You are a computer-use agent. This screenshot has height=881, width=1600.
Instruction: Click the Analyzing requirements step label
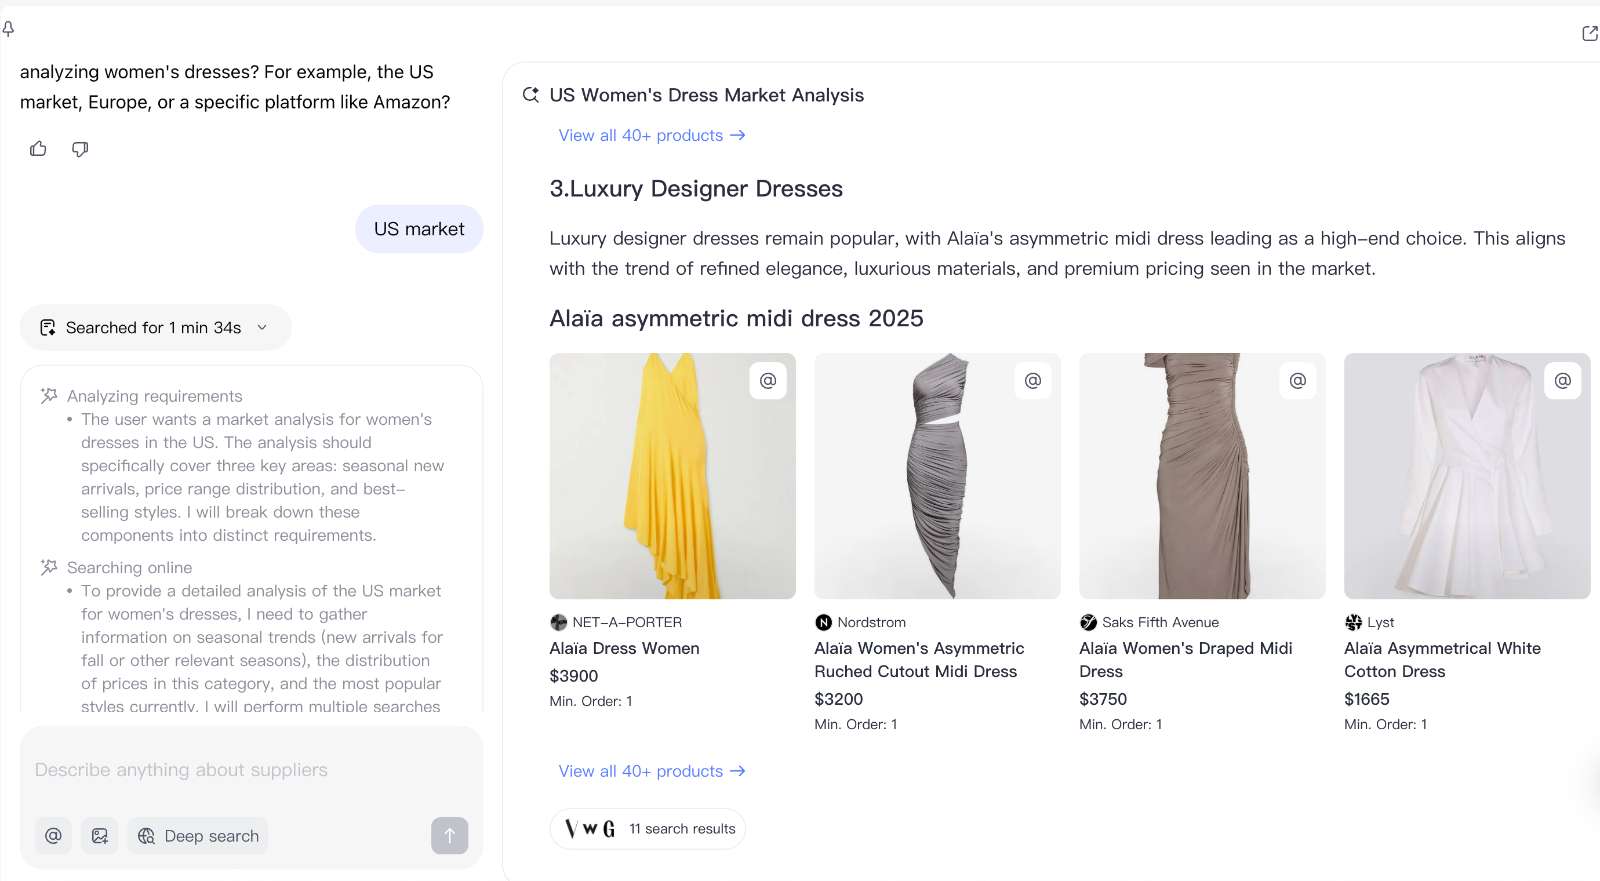pos(155,396)
